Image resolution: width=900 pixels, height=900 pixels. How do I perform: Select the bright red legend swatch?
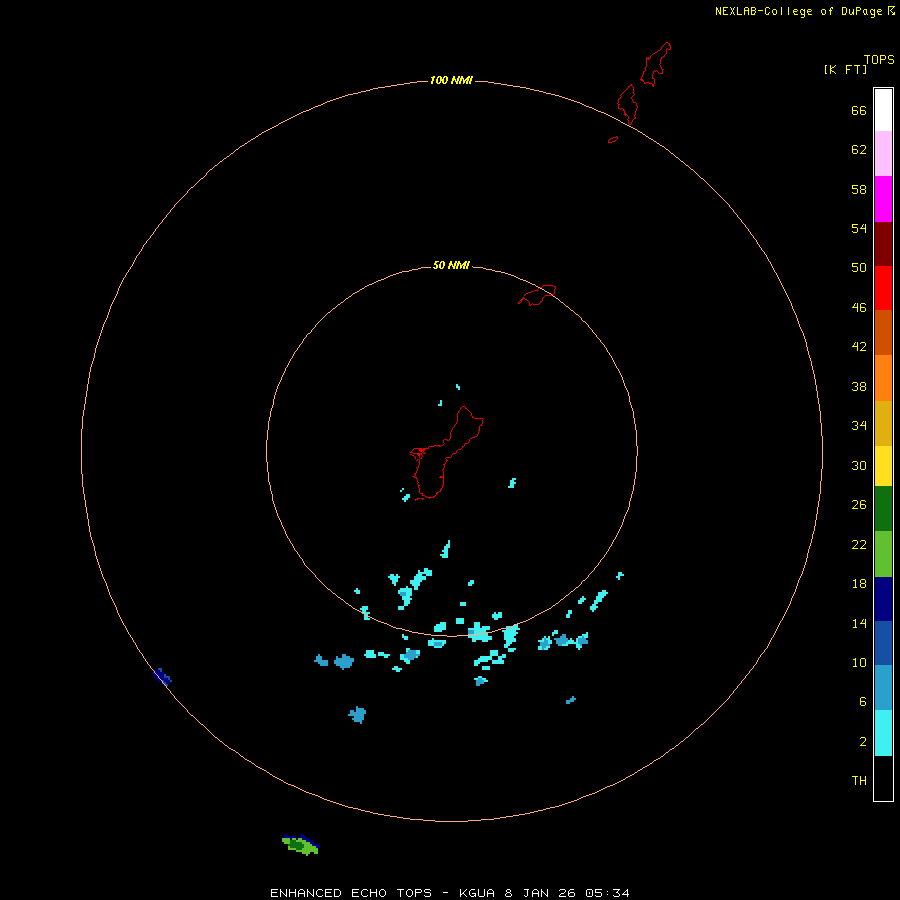point(883,288)
